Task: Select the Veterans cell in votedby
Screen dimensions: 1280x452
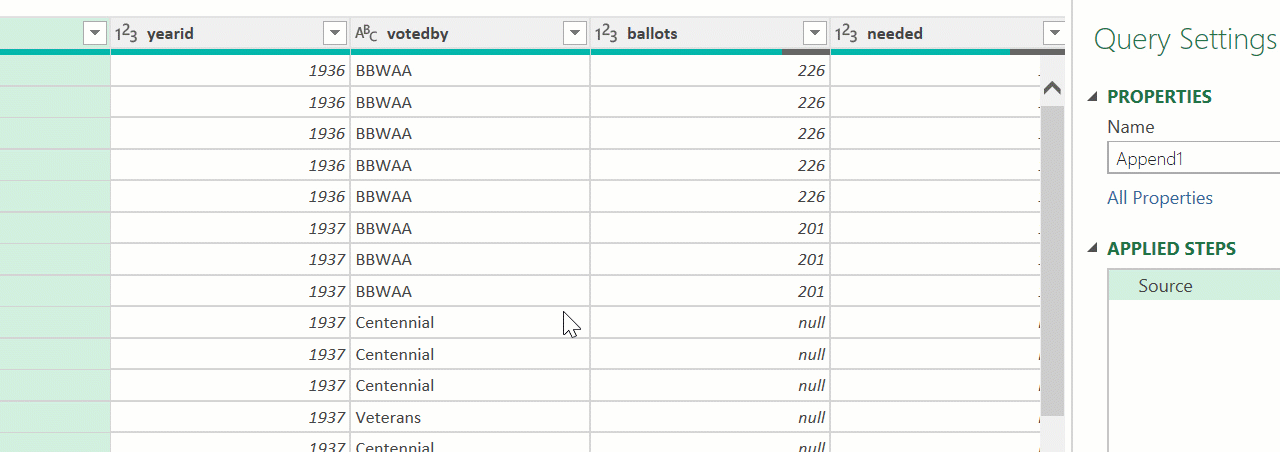Action: [x=388, y=417]
